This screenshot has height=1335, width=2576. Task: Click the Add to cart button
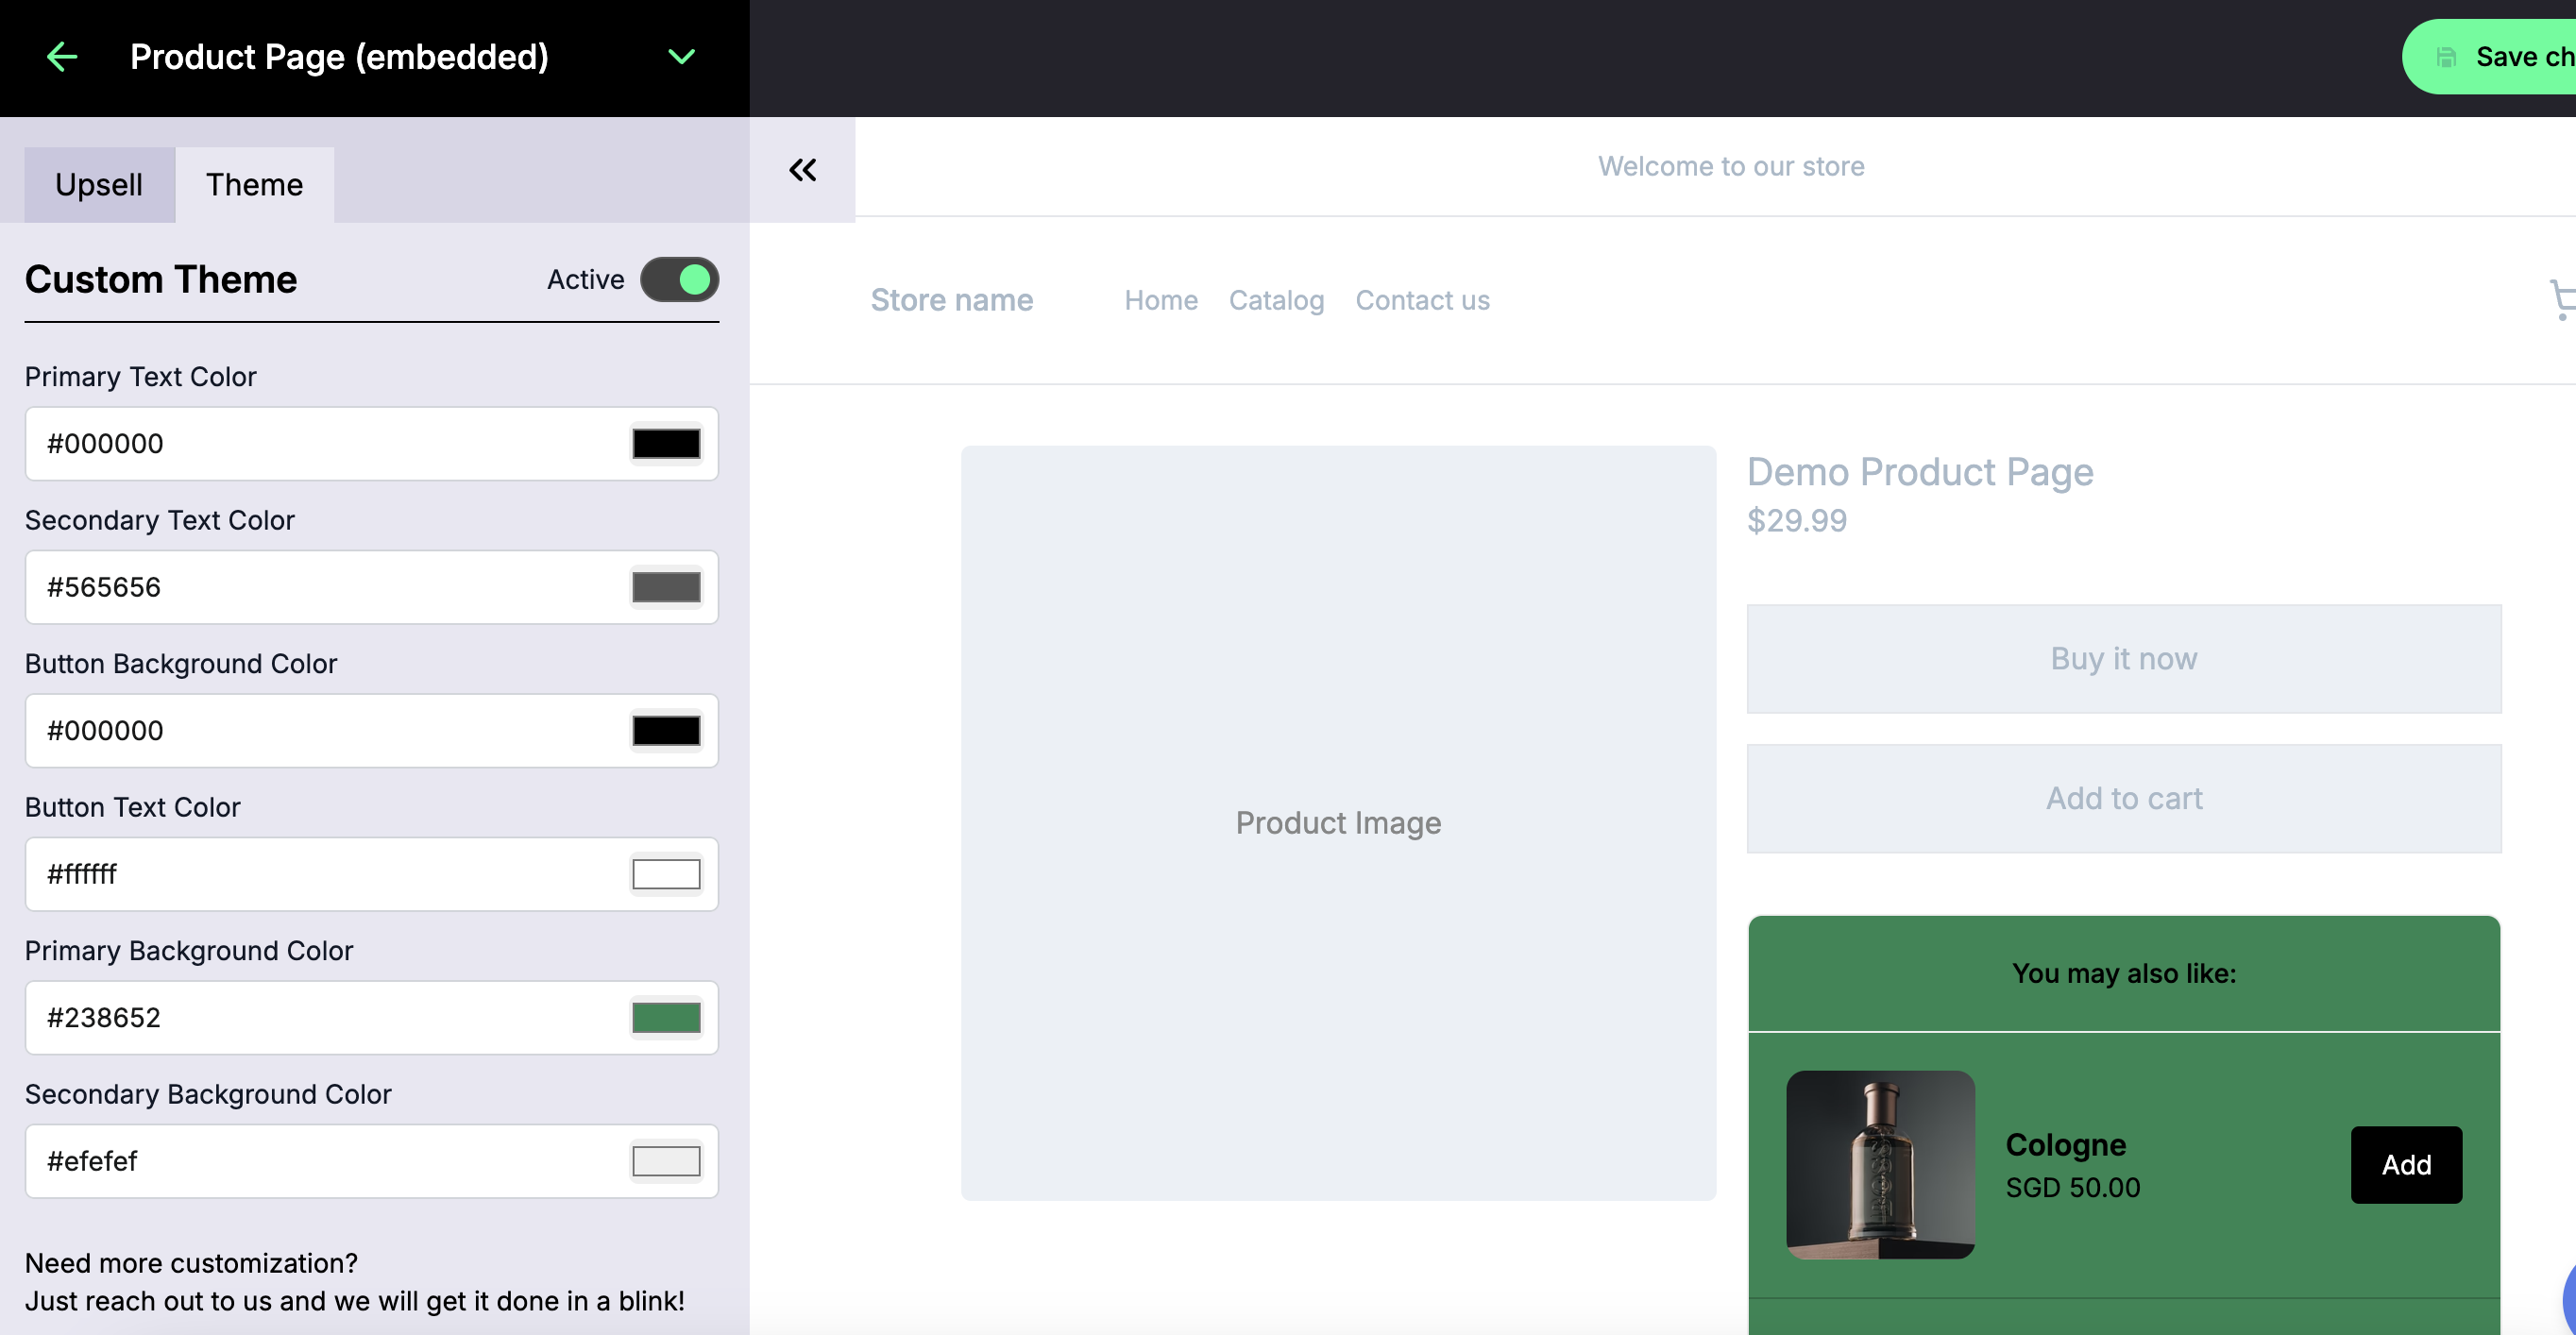(x=2124, y=798)
